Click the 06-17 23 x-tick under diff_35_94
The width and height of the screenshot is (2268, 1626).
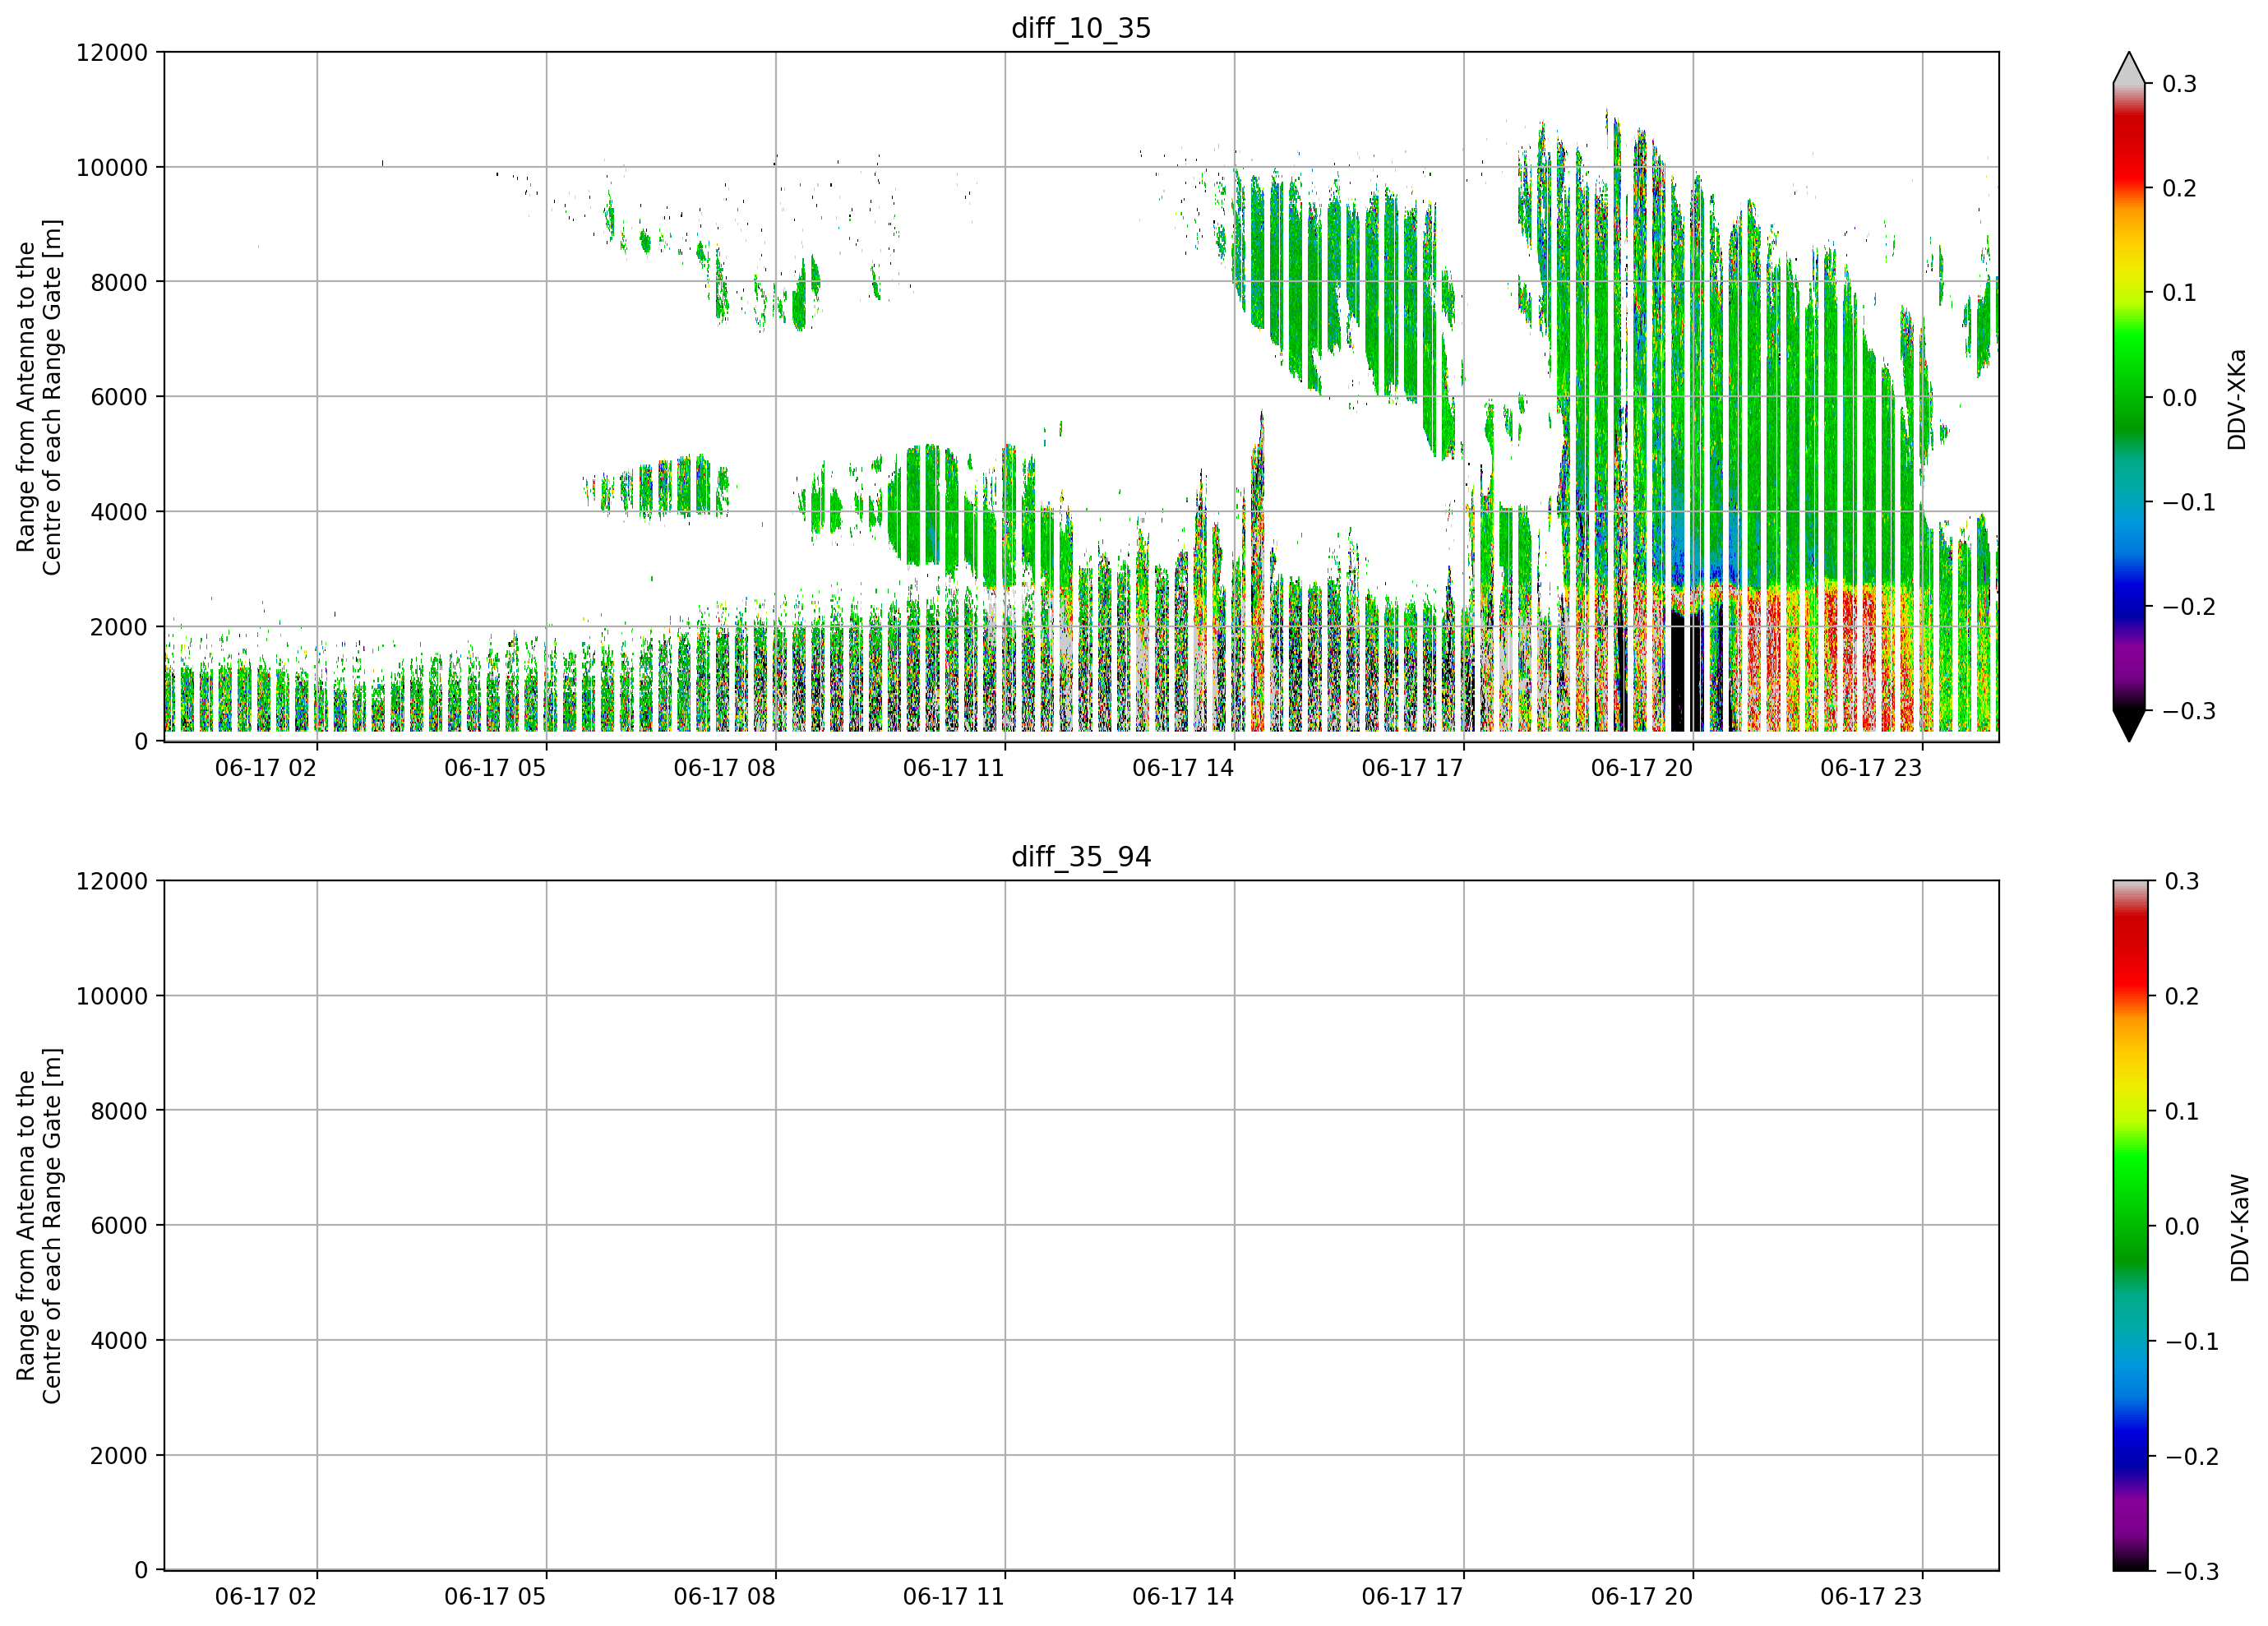click(x=1871, y=1596)
